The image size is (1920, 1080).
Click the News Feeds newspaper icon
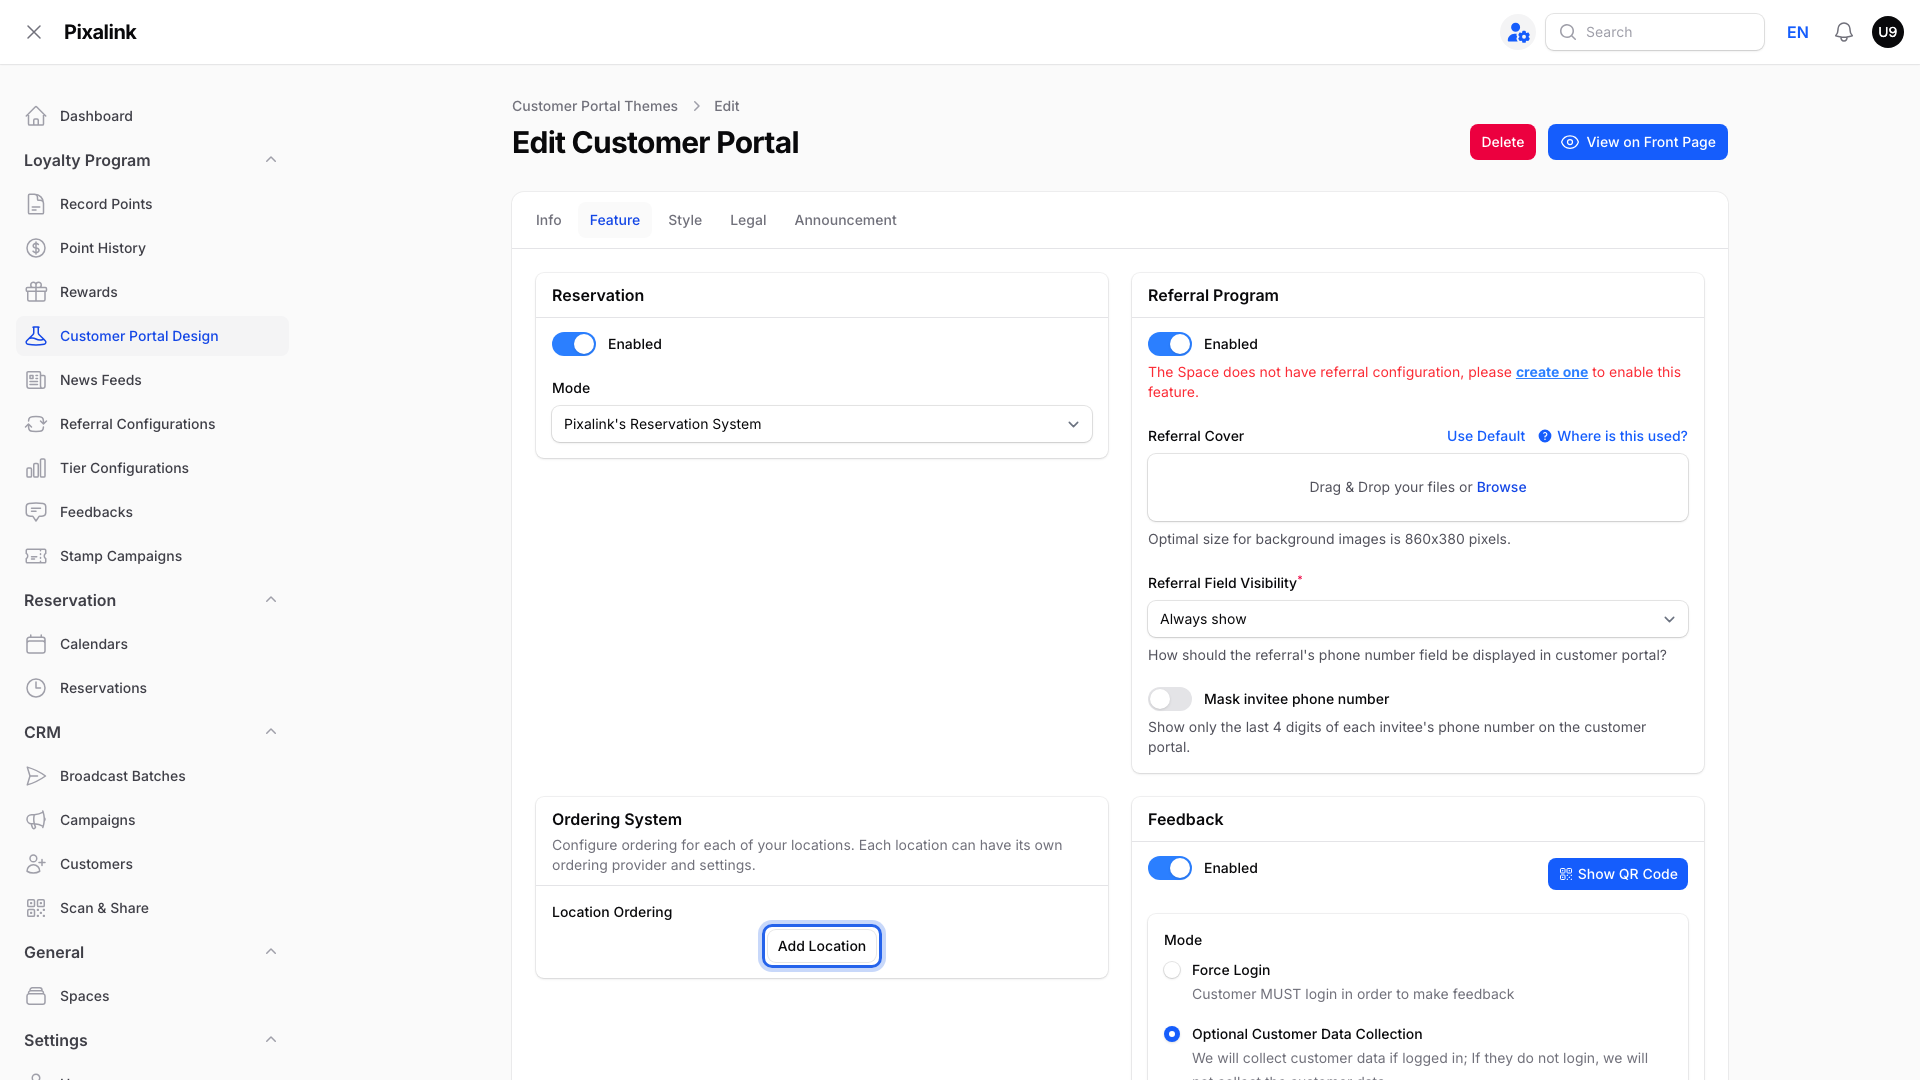[x=36, y=380]
